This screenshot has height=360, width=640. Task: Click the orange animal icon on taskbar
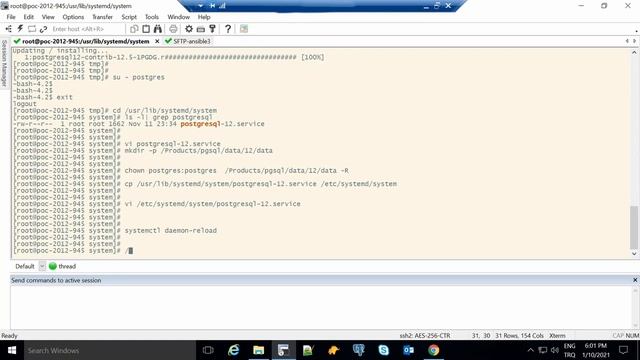click(x=333, y=350)
